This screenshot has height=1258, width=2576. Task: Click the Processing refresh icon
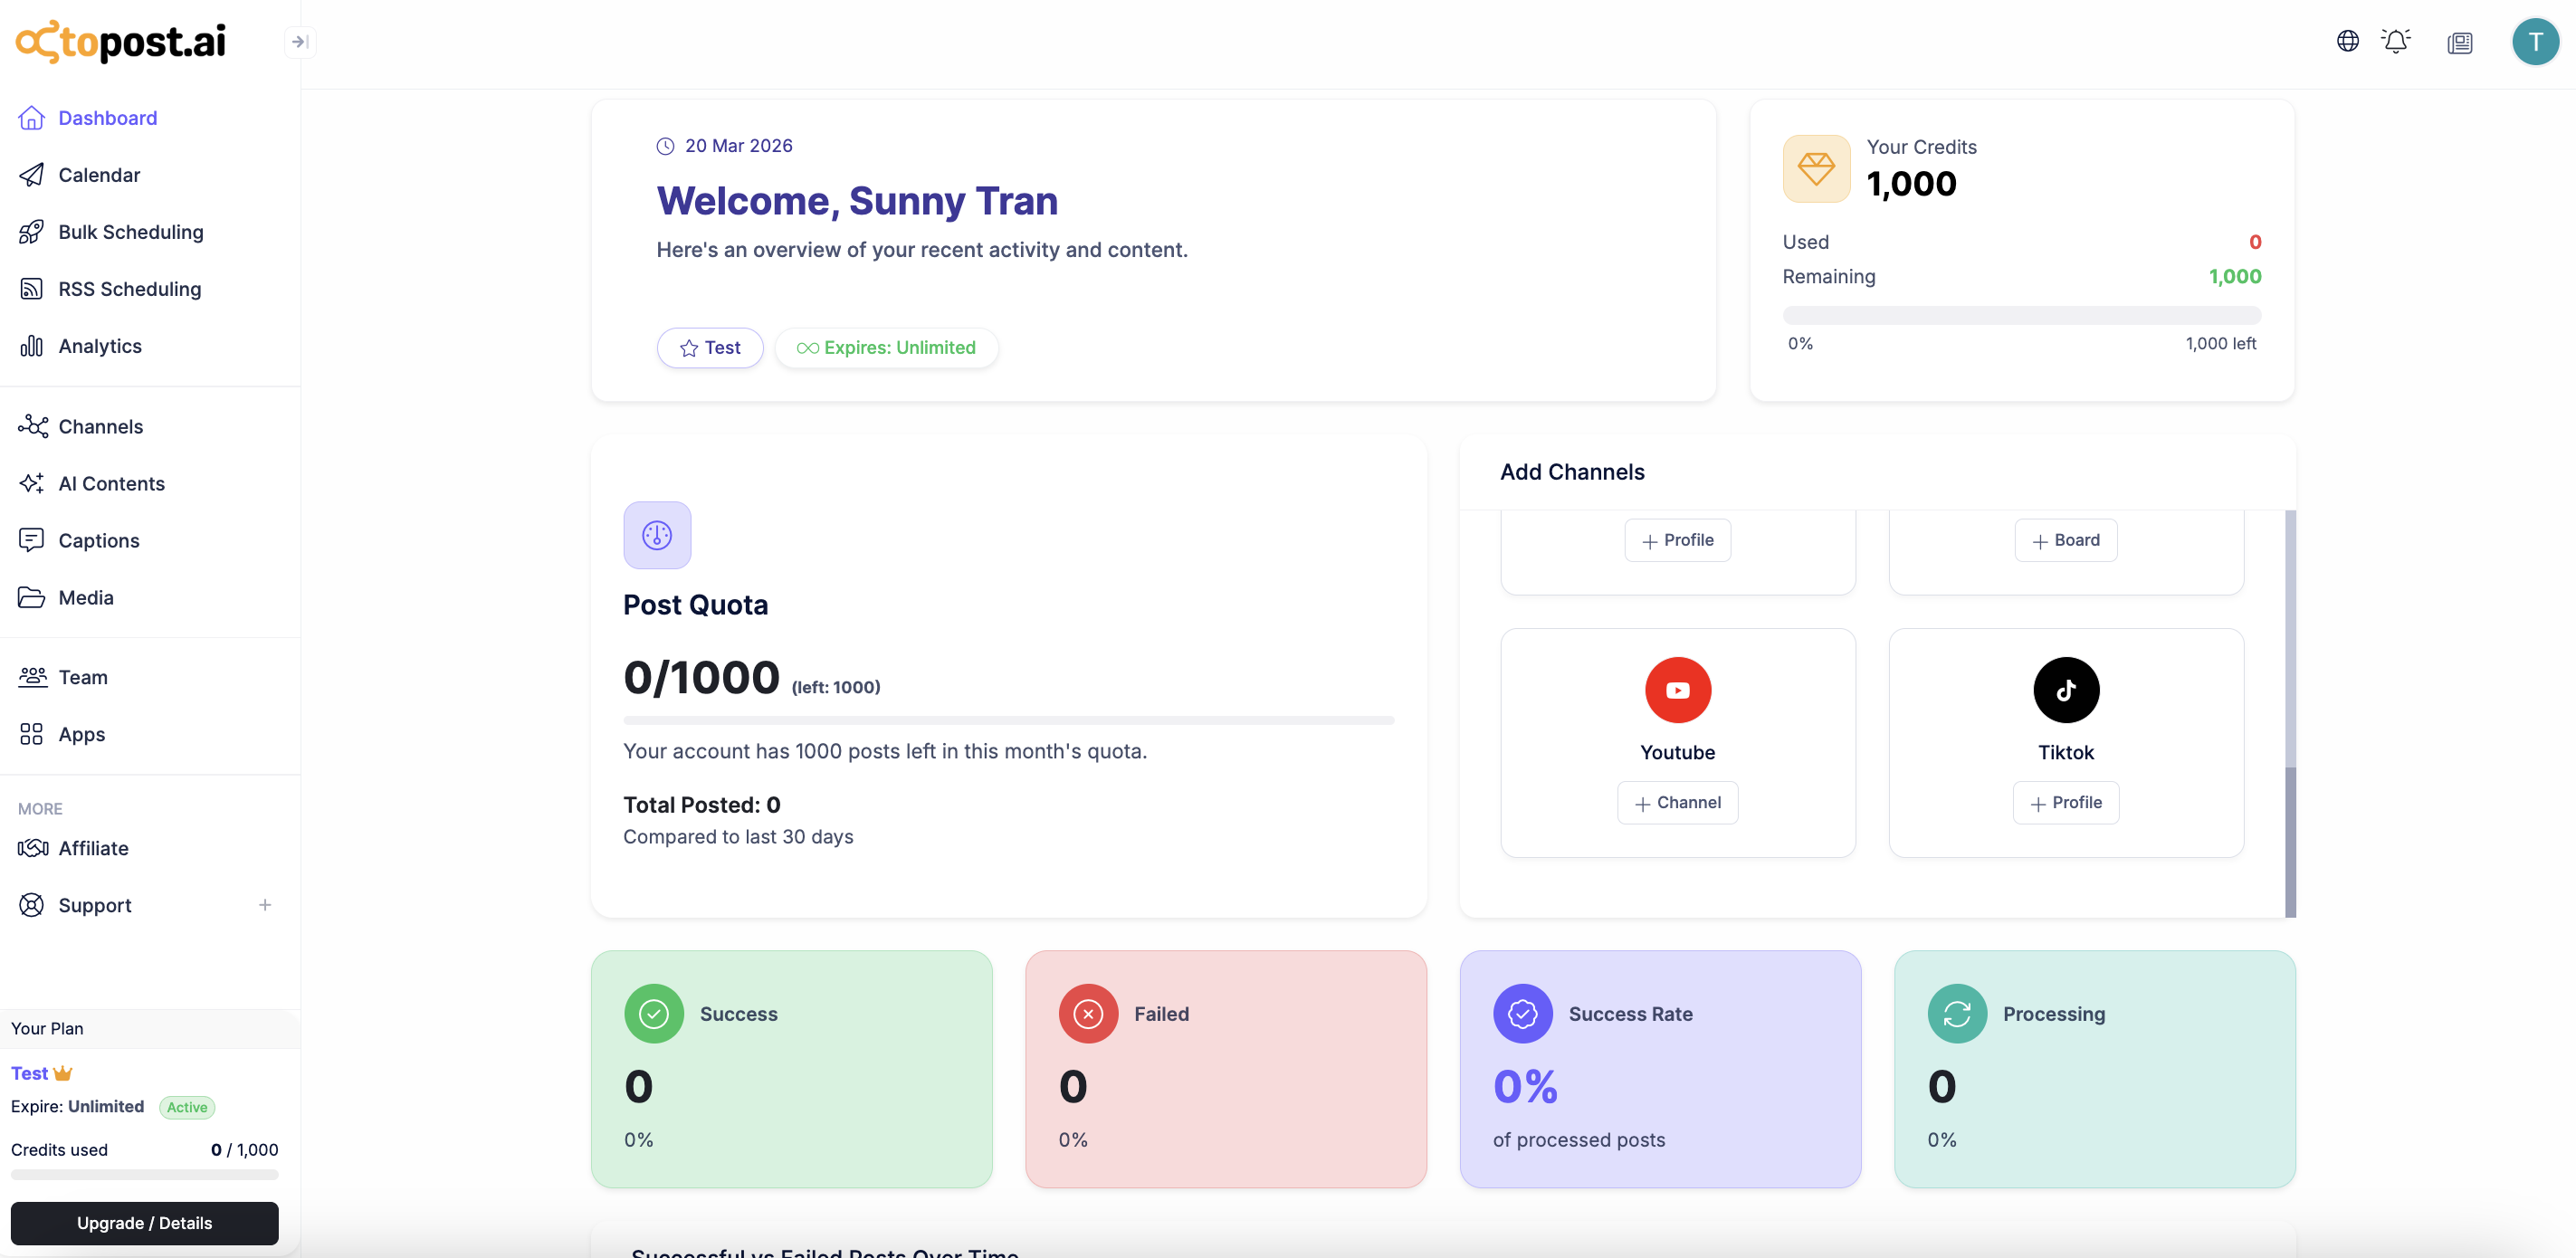pos(1956,1014)
